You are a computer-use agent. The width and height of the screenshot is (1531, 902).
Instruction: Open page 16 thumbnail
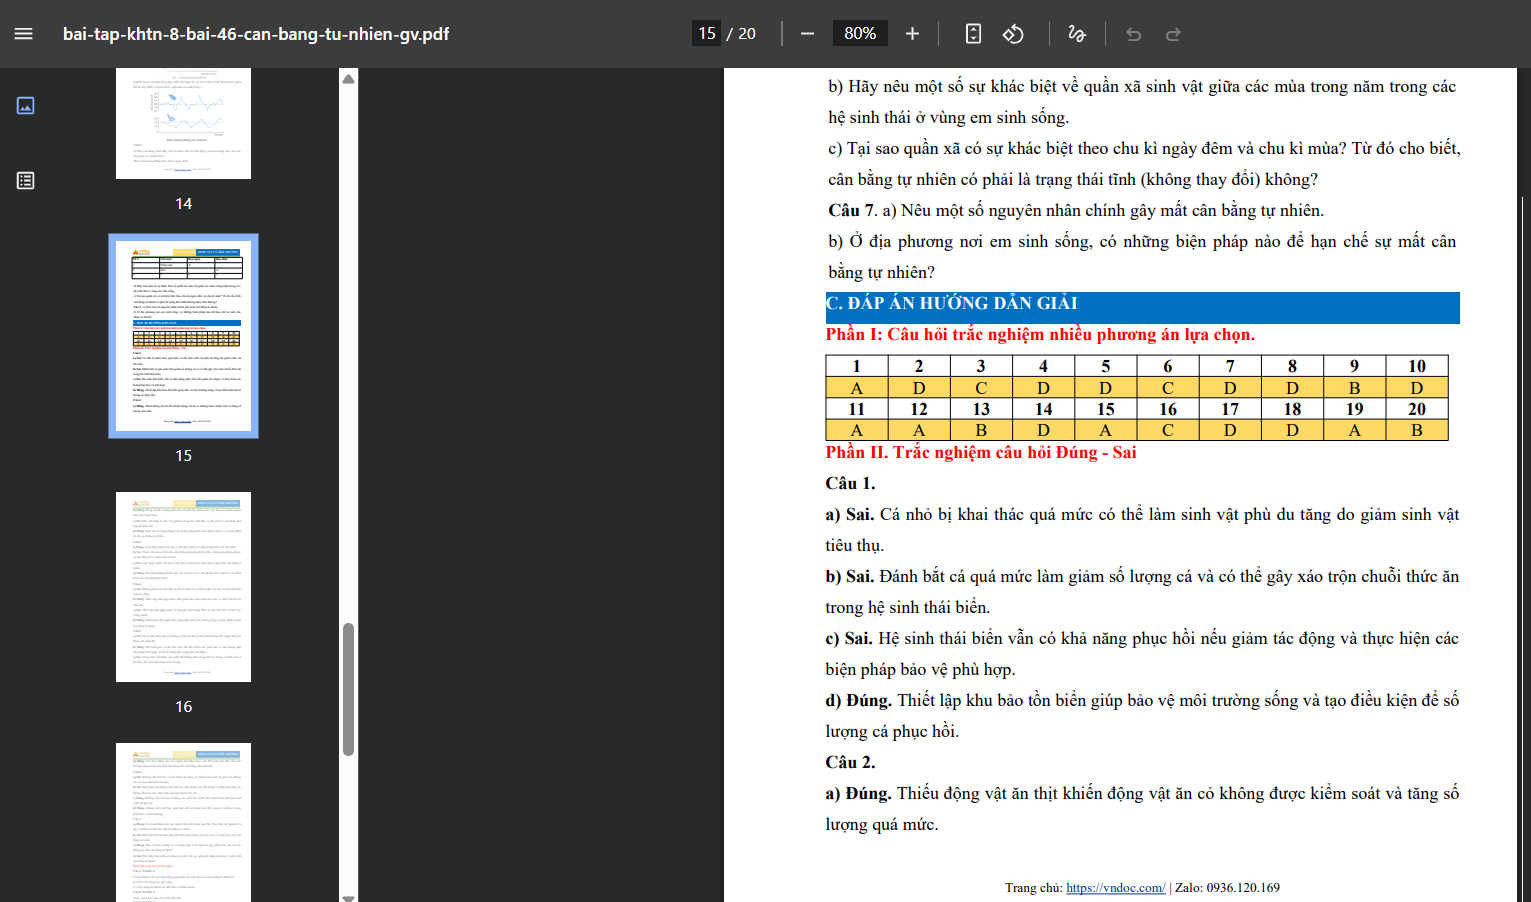click(183, 587)
